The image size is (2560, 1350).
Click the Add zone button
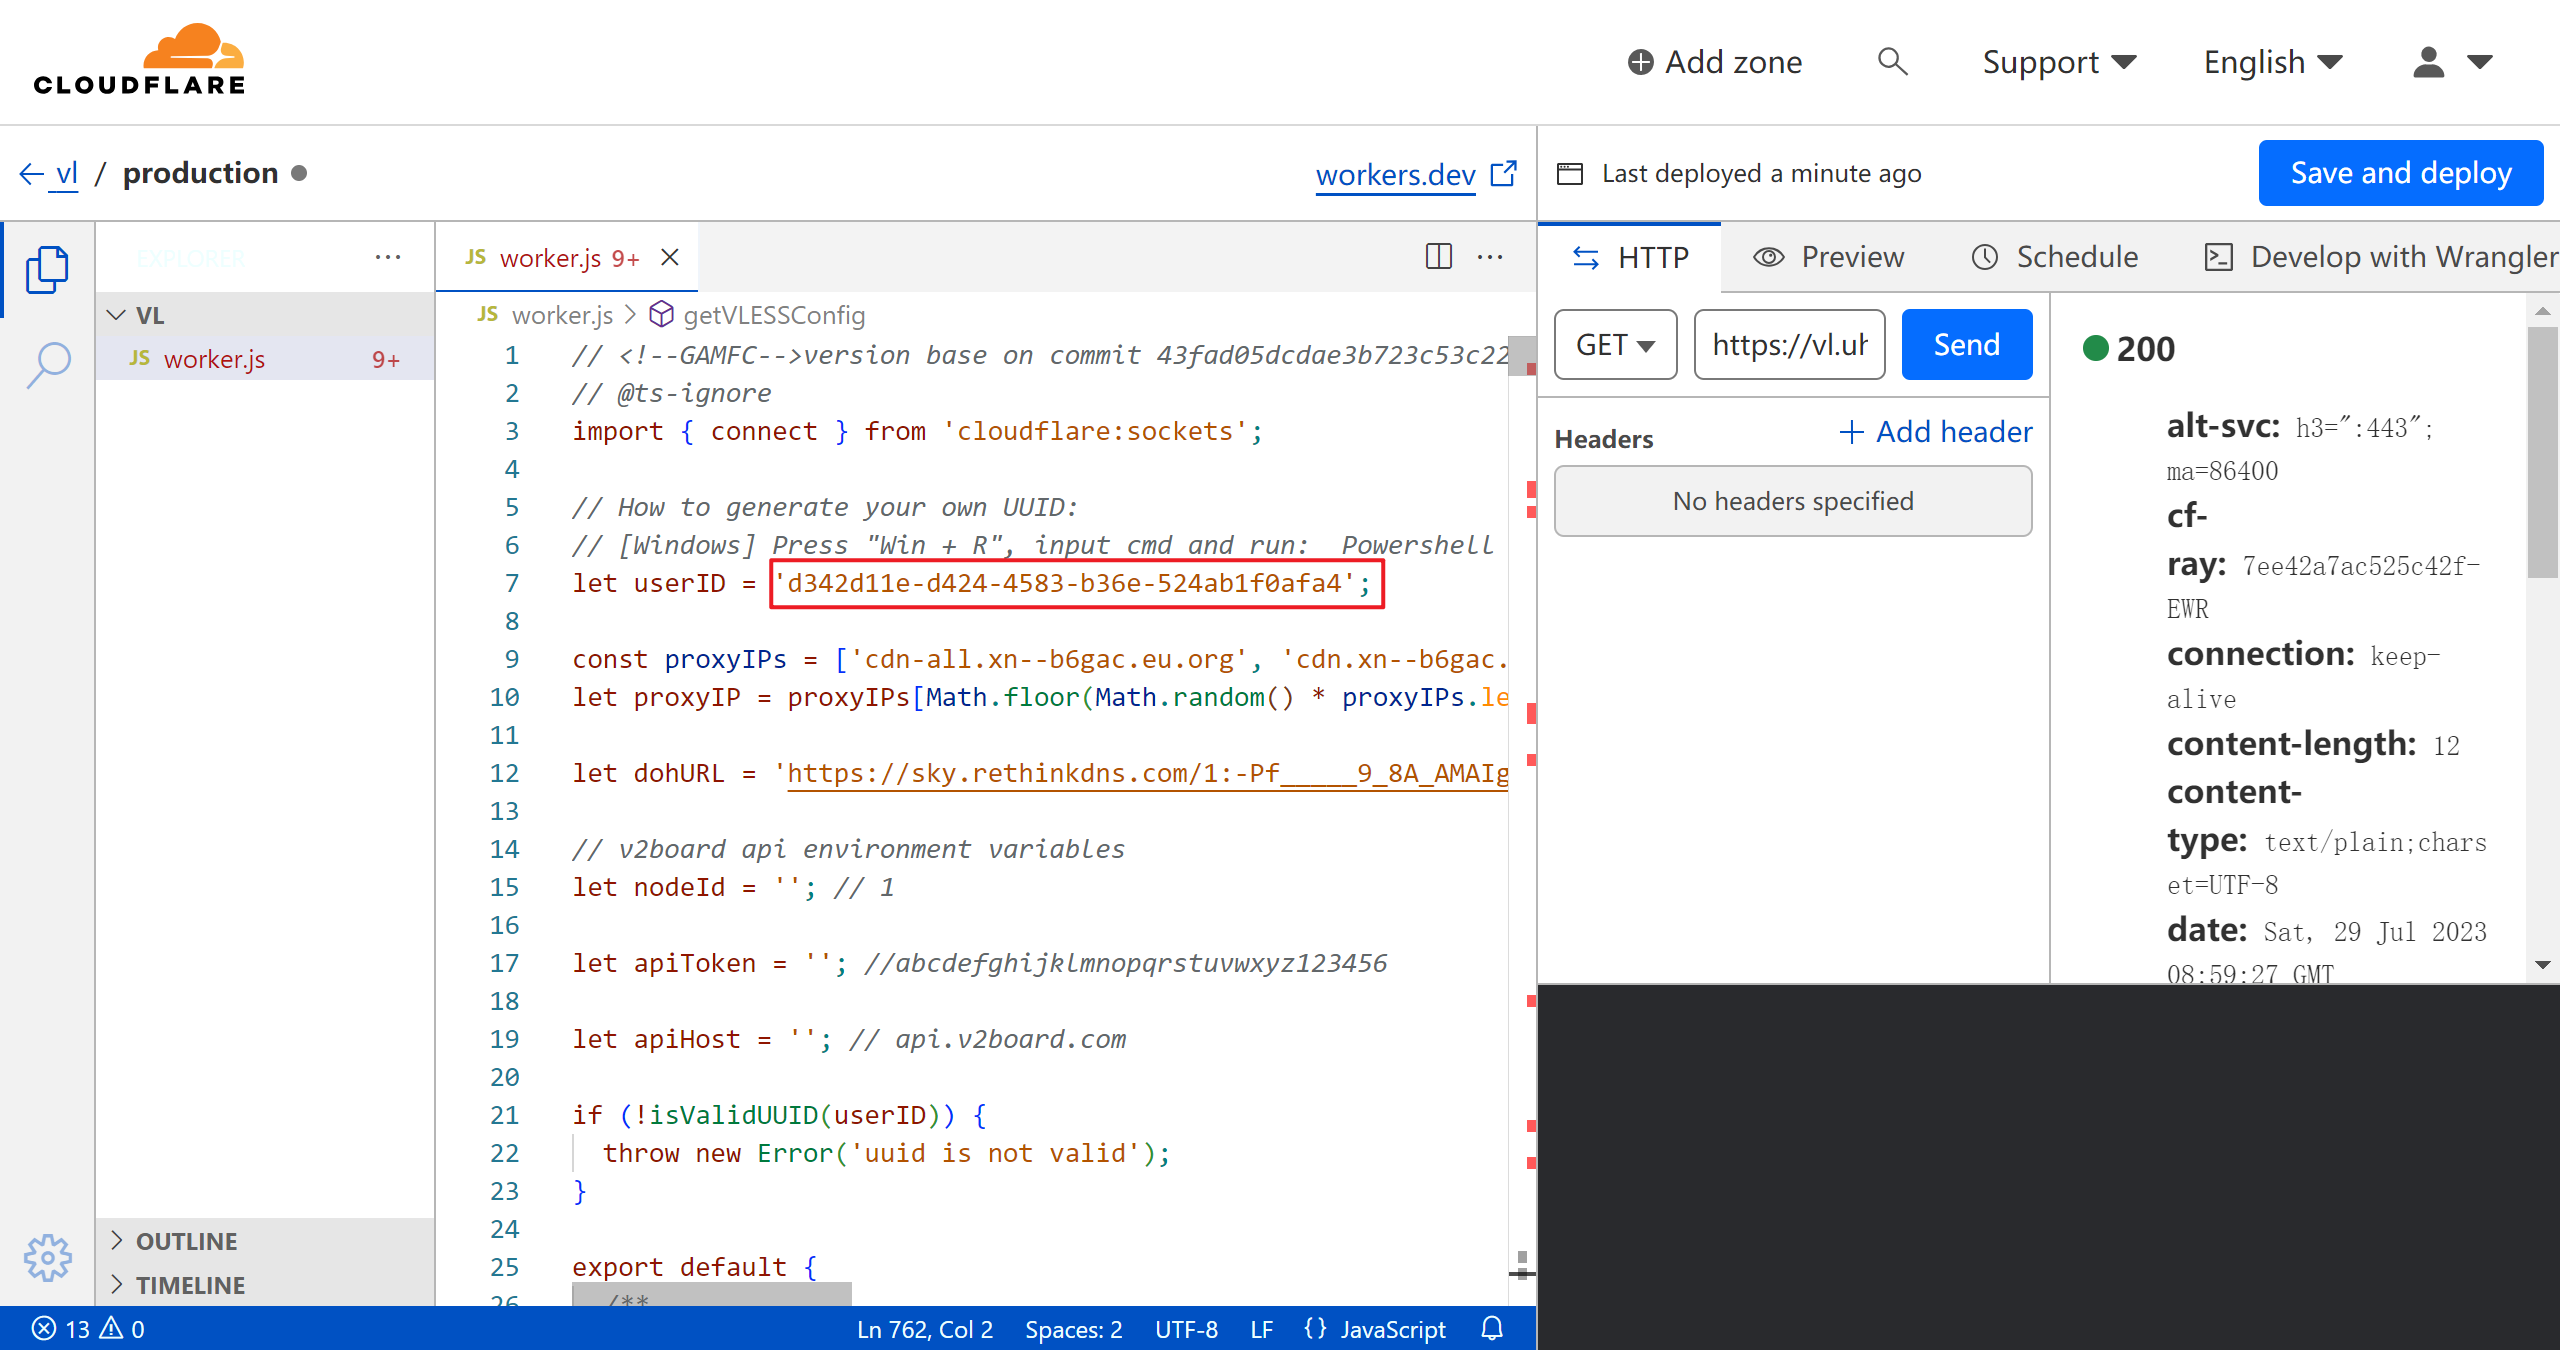click(1713, 61)
